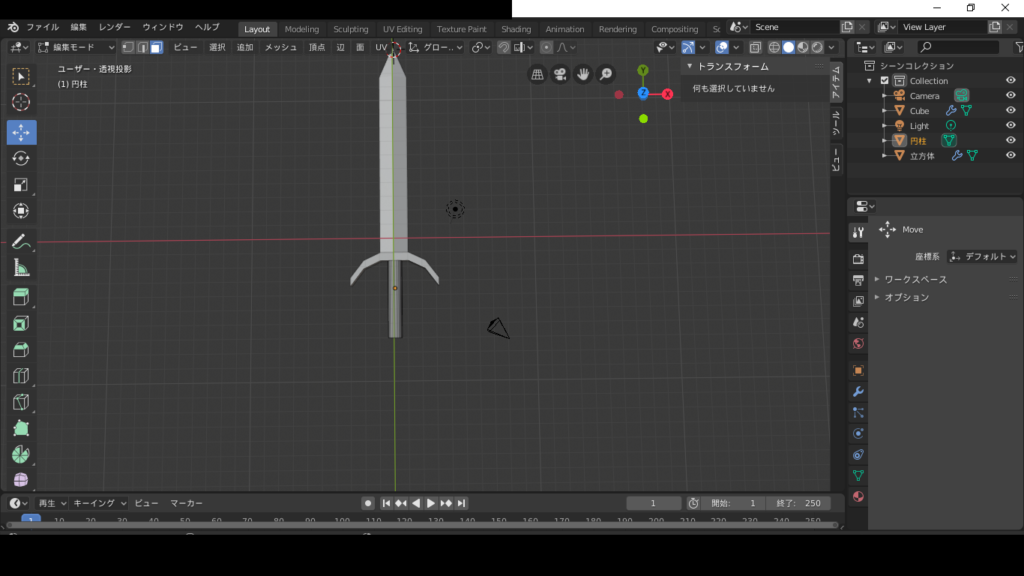Select the Measure tool
The height and width of the screenshot is (576, 1024).
(x=21, y=268)
